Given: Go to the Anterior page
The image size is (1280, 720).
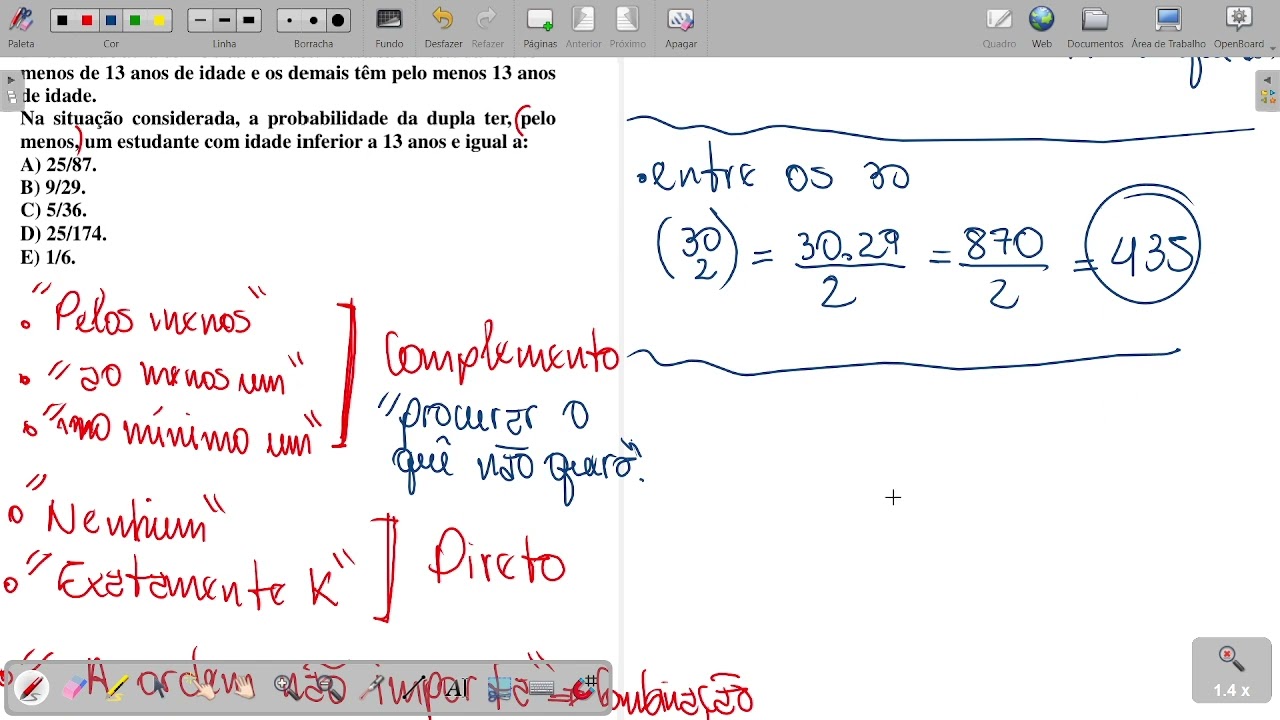Looking at the screenshot, I should (x=584, y=27).
